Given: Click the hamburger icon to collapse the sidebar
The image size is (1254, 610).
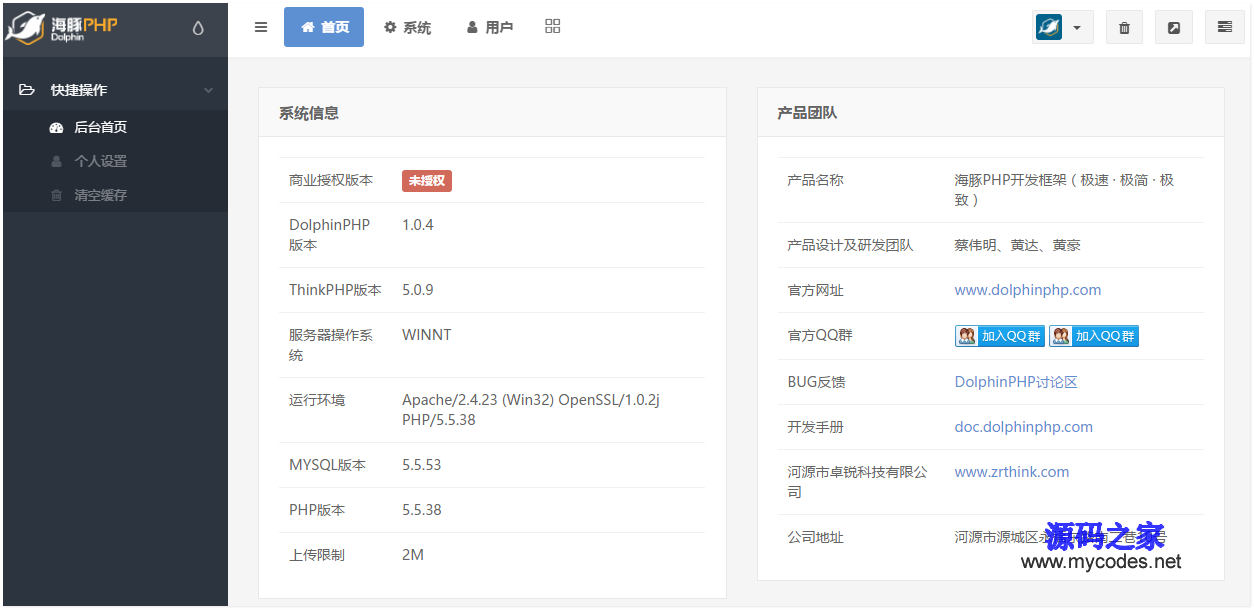Looking at the screenshot, I should point(261,27).
